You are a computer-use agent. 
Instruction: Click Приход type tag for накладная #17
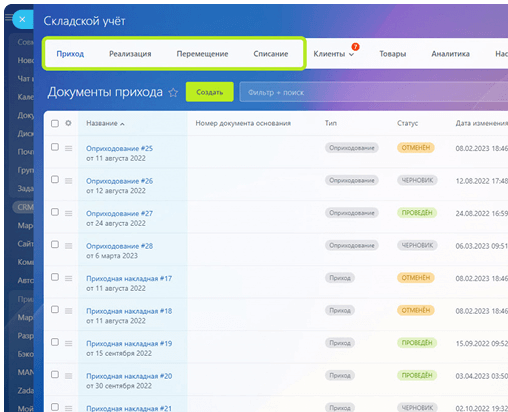point(340,278)
